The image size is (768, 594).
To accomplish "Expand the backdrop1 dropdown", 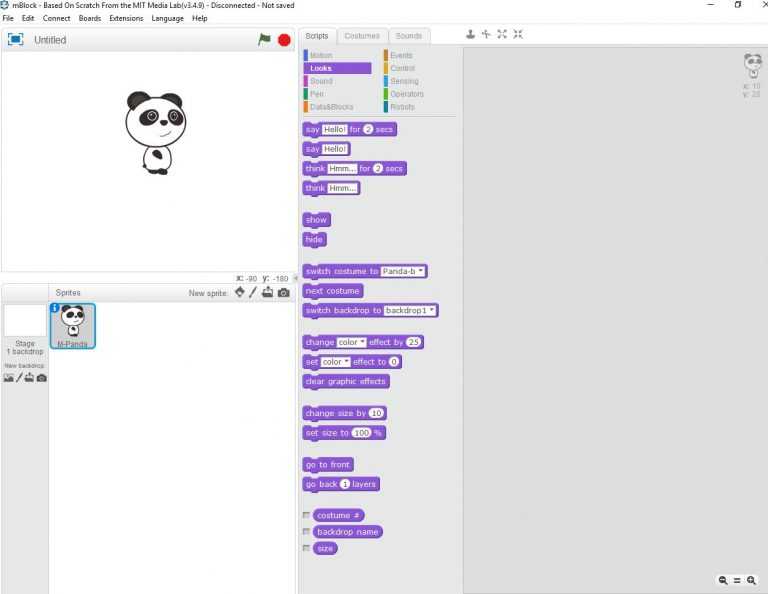I will pos(411,311).
